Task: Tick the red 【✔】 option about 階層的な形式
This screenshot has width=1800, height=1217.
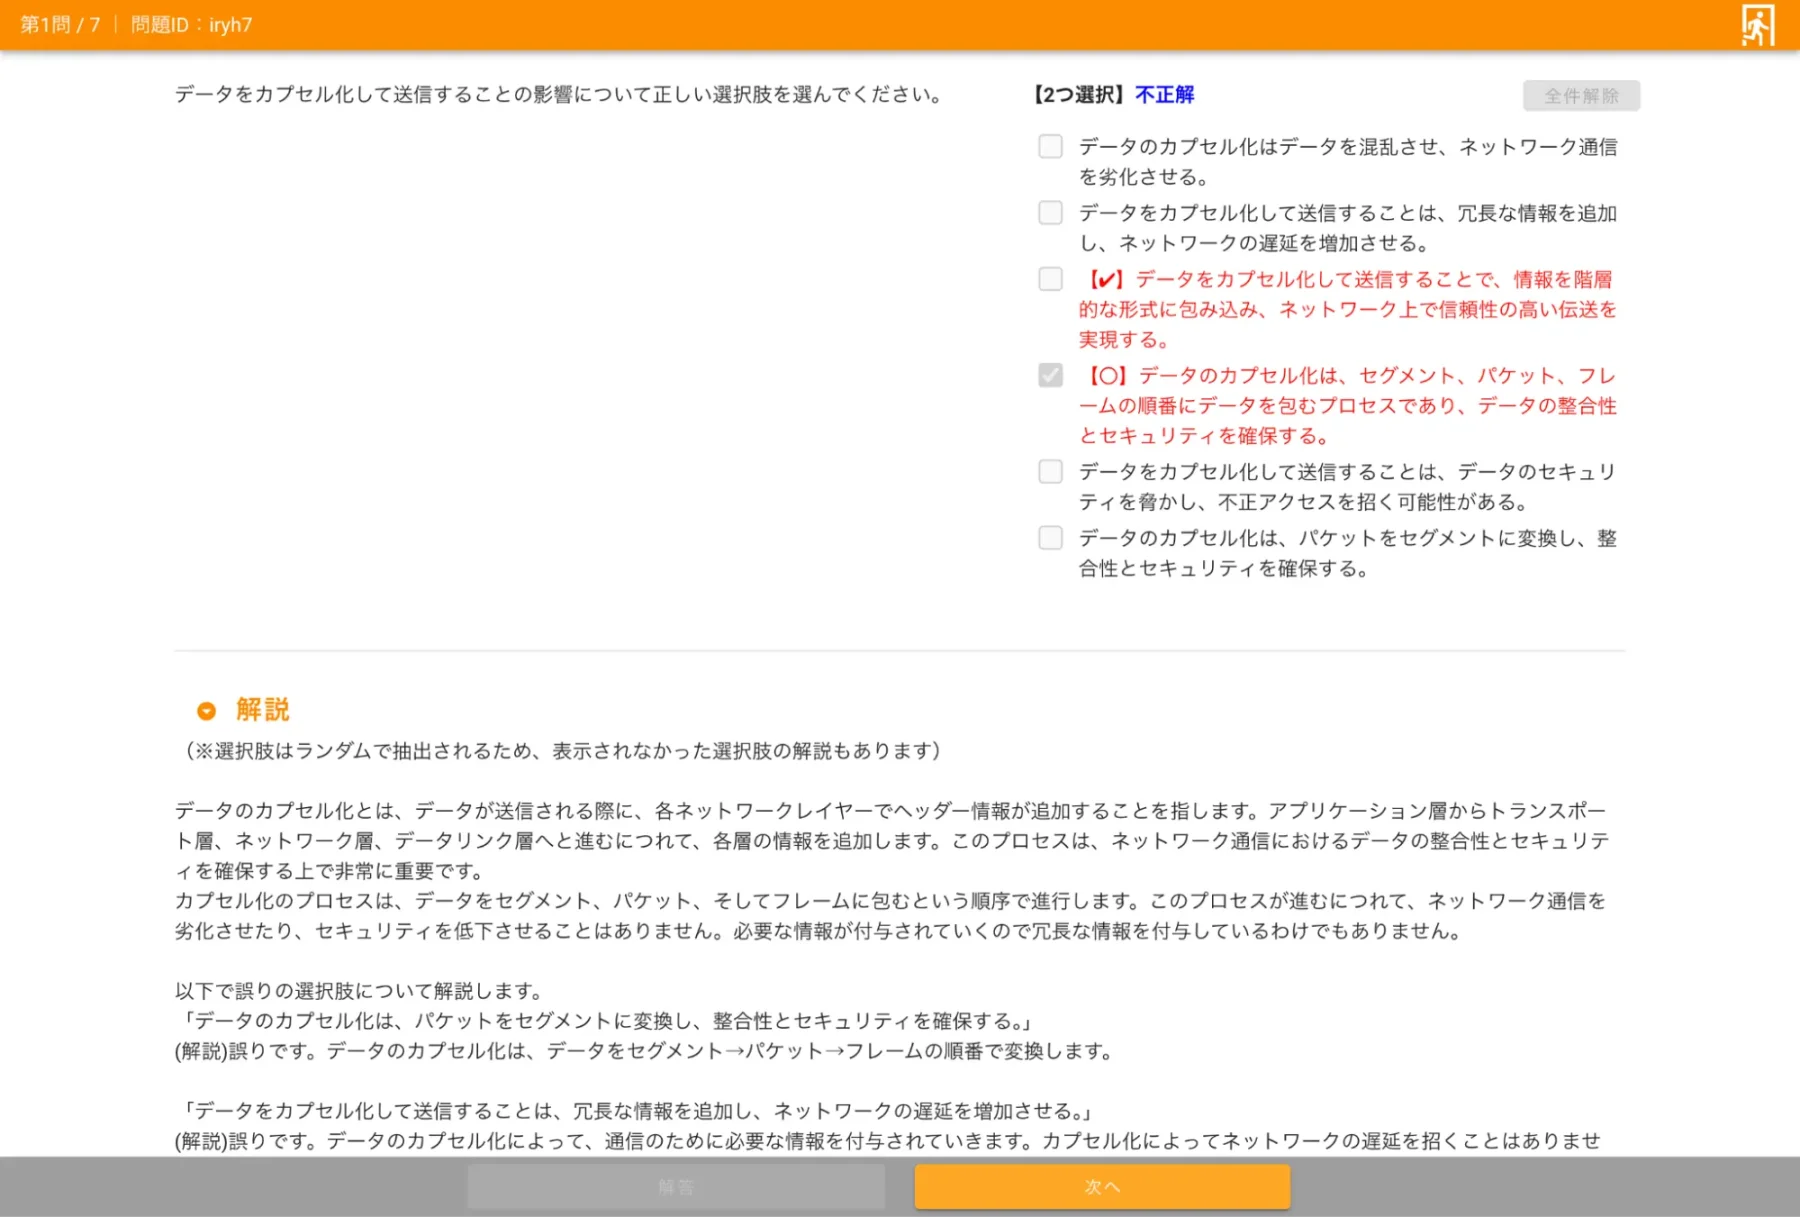Action: pos(1050,279)
